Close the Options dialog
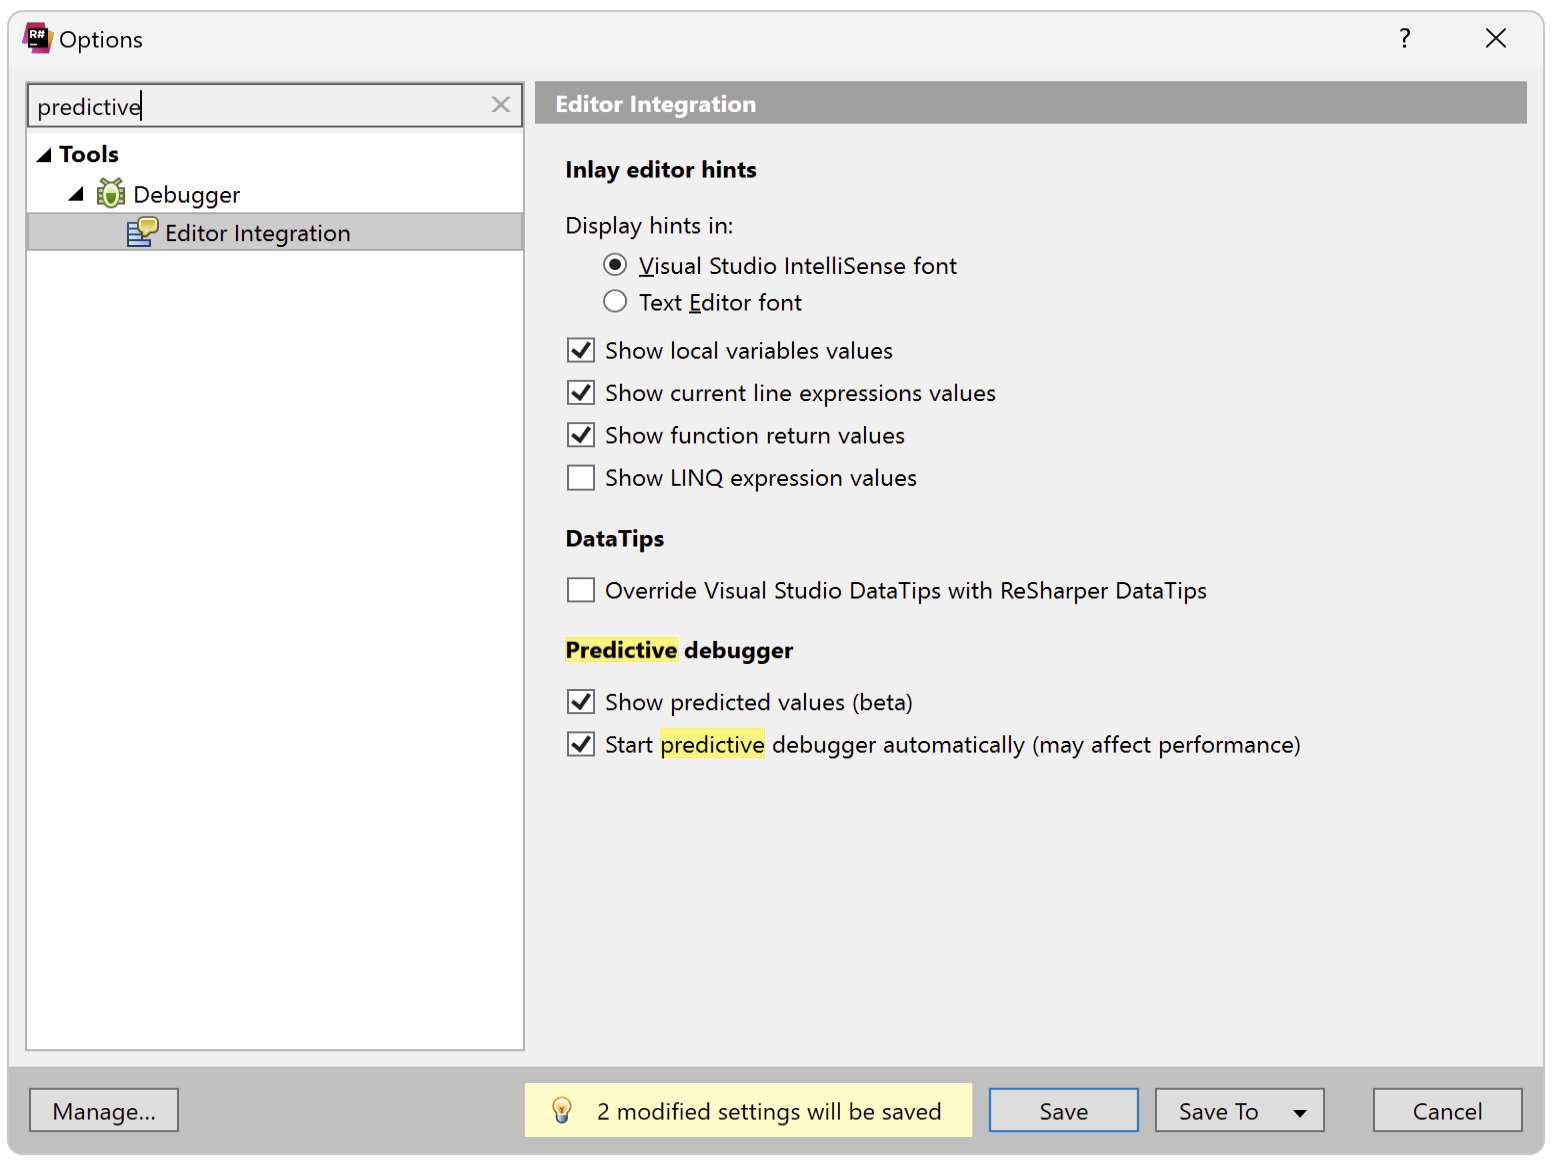 tap(1496, 38)
